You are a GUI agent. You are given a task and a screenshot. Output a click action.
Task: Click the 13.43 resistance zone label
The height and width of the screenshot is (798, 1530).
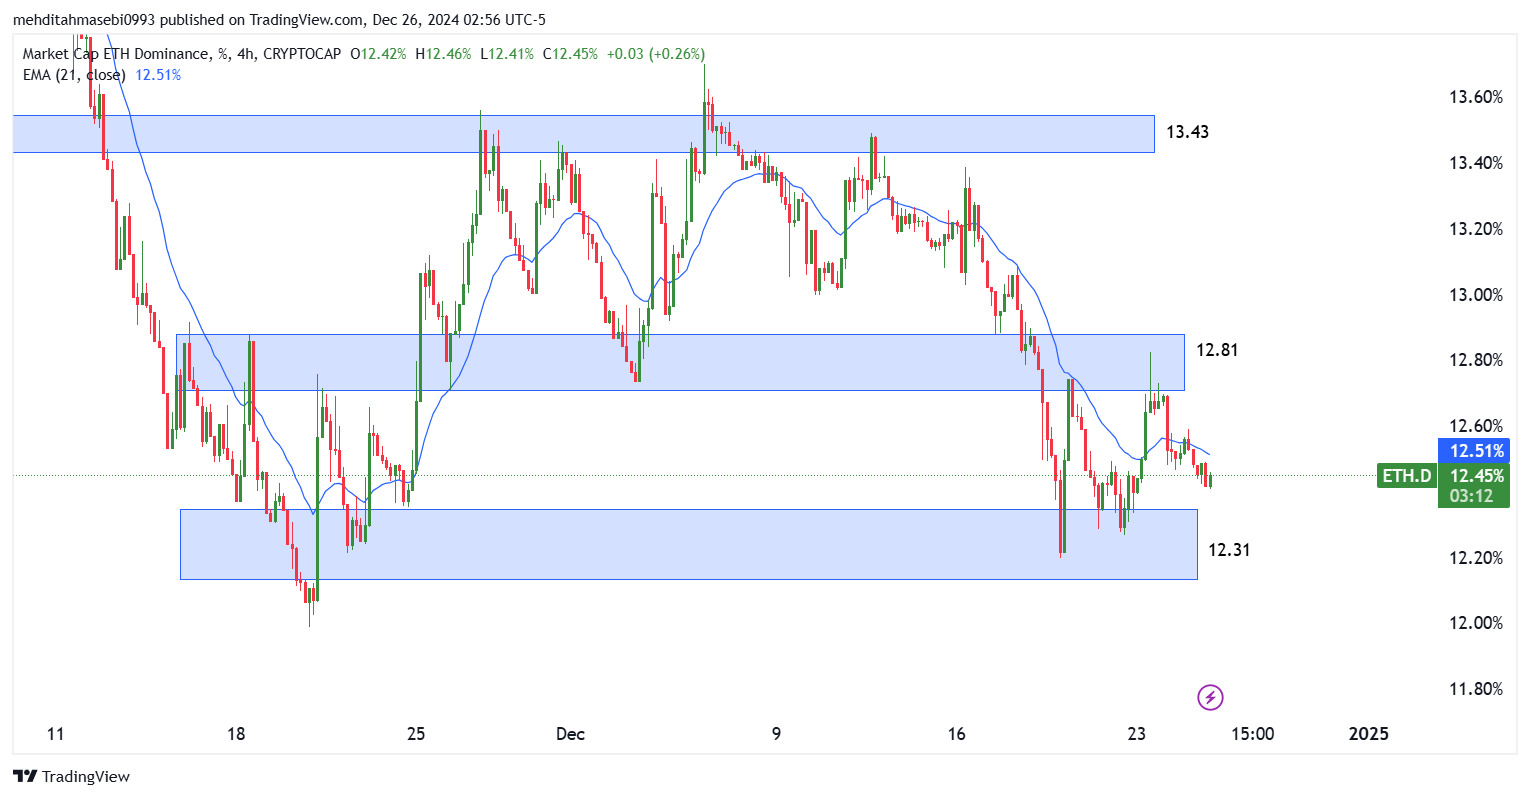pyautogui.click(x=1187, y=132)
